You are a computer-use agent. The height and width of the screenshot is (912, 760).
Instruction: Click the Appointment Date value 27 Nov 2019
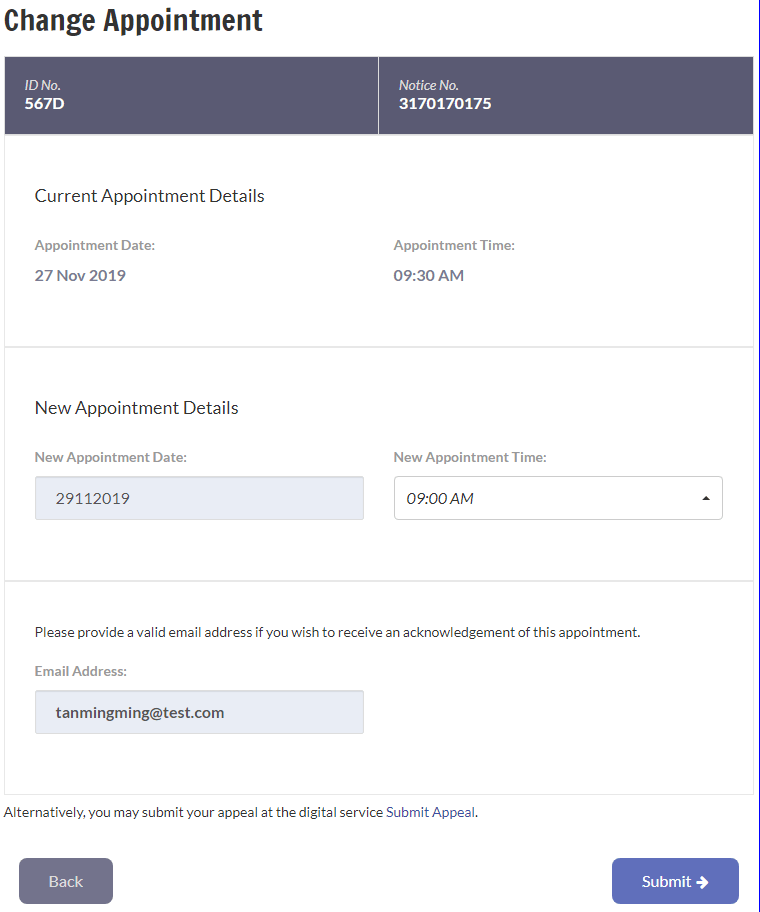[80, 275]
